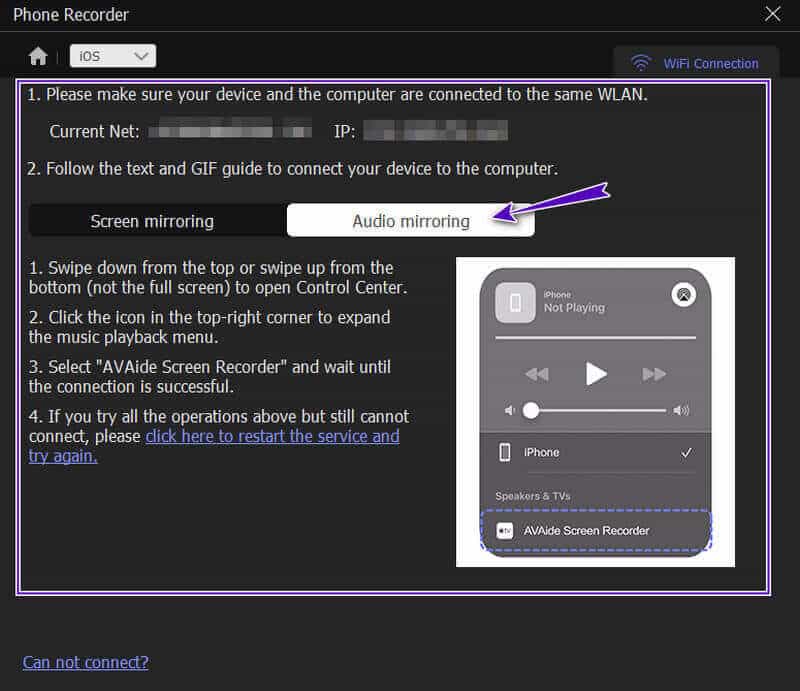Image resolution: width=800 pixels, height=691 pixels.
Task: Click the blurred IP address value
Action: point(435,131)
